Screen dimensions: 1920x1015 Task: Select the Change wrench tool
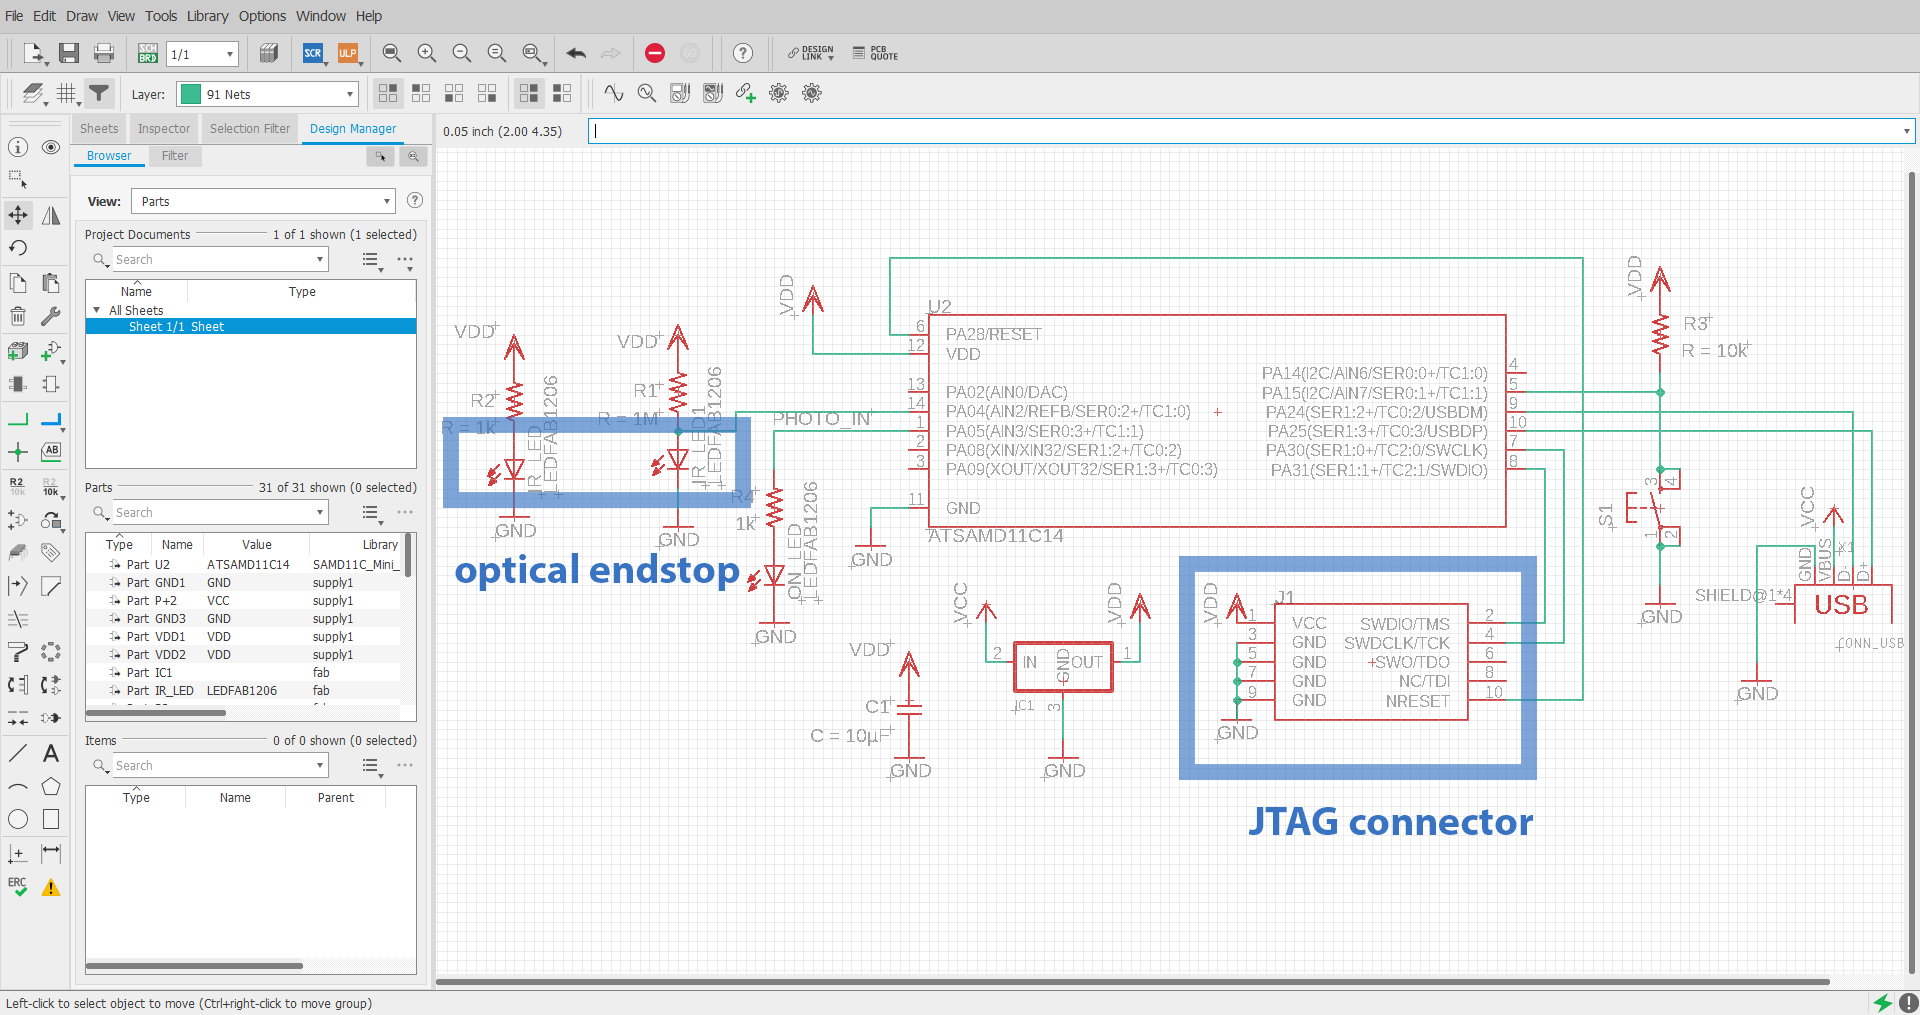point(51,317)
